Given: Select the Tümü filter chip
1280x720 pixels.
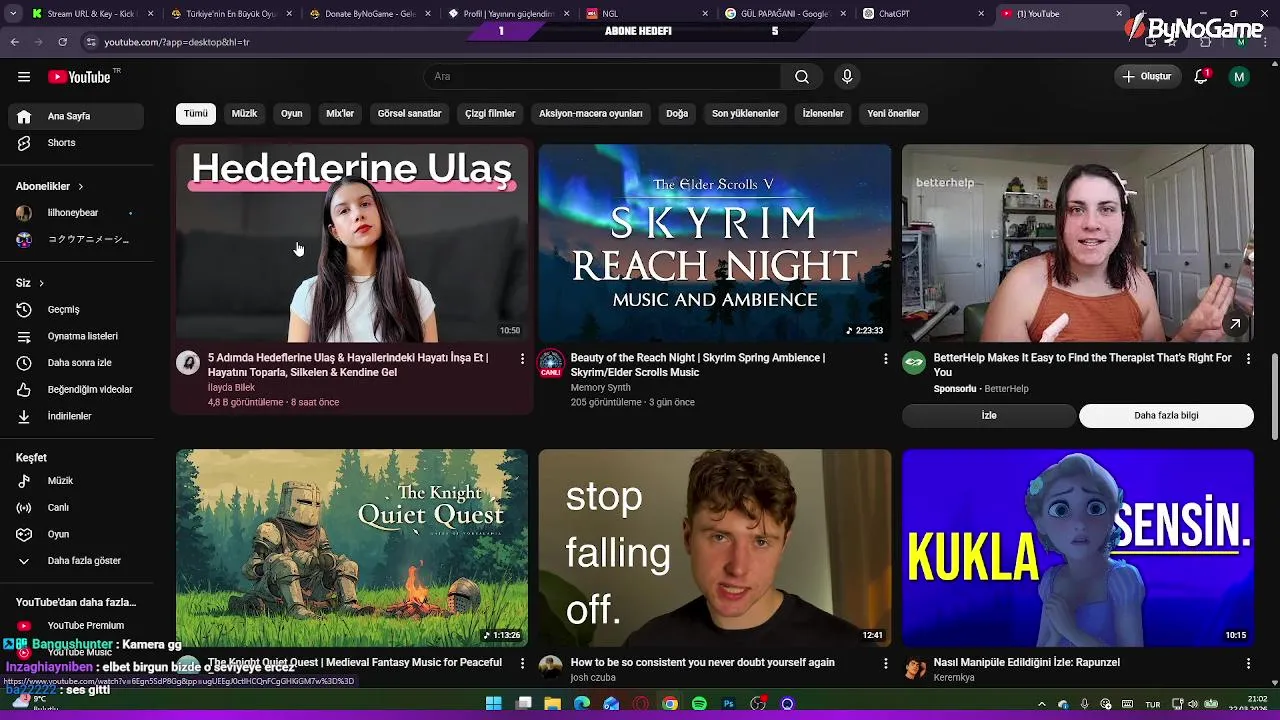Looking at the screenshot, I should (196, 114).
